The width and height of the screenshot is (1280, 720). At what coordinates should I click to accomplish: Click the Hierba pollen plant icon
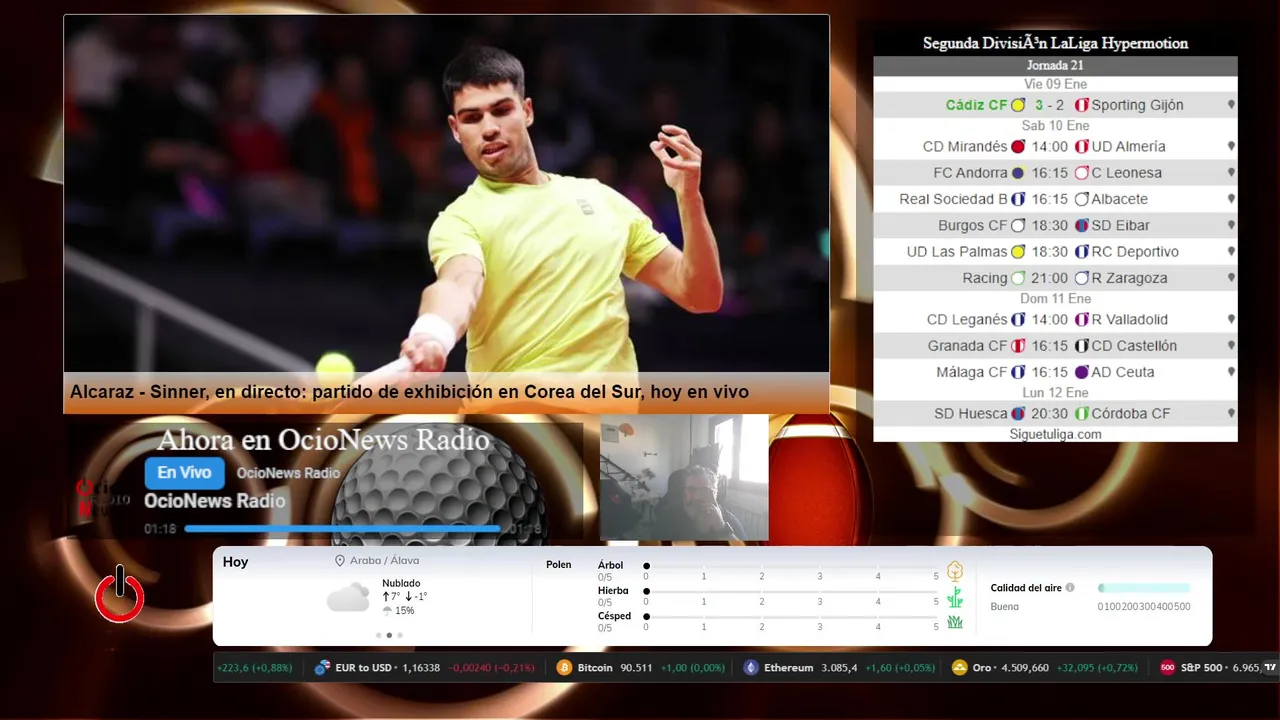pos(955,597)
